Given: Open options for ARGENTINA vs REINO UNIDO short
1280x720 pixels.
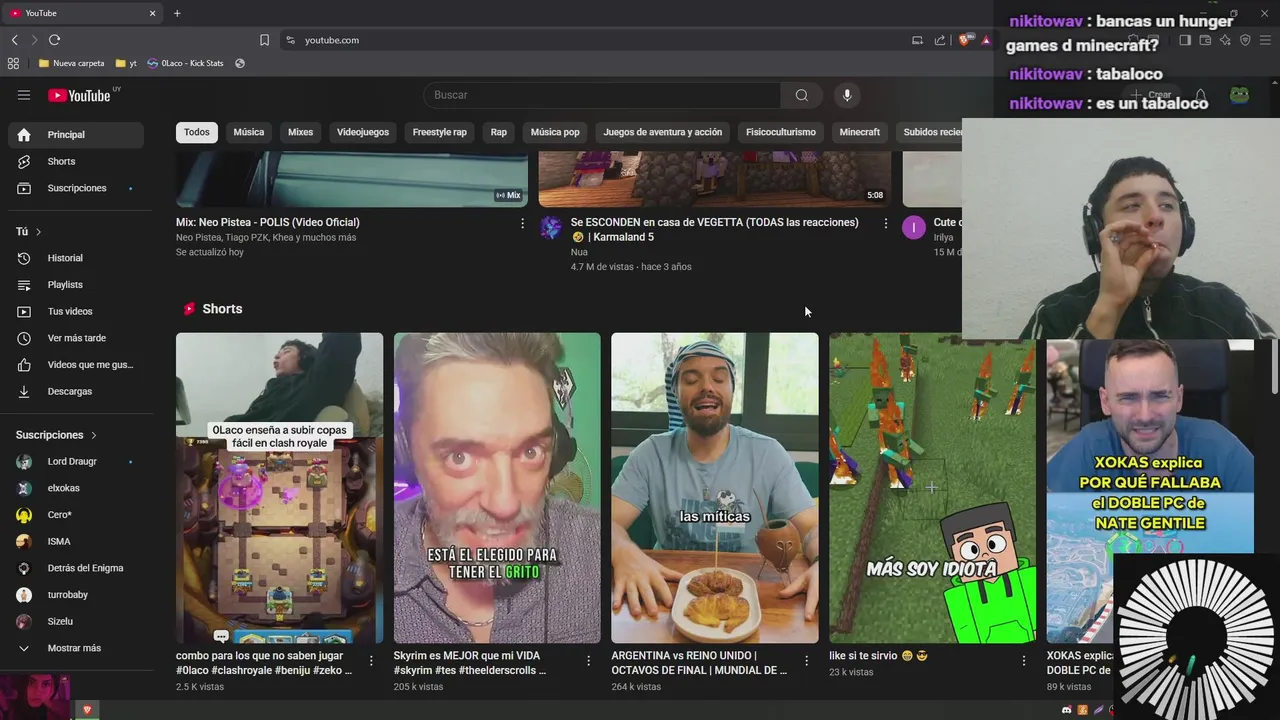Looking at the screenshot, I should pyautogui.click(x=807, y=661).
